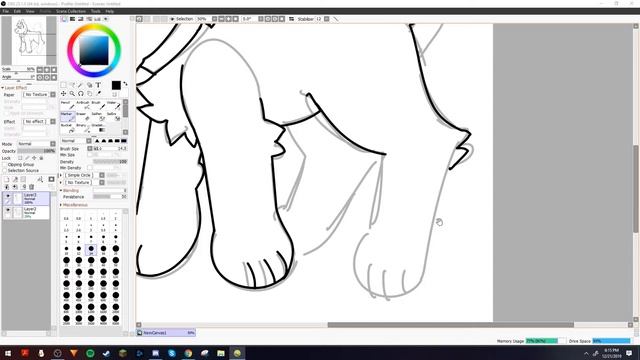This screenshot has width=640, height=360.
Task: Toggle the color wheel panel button
Action: click(x=64, y=19)
